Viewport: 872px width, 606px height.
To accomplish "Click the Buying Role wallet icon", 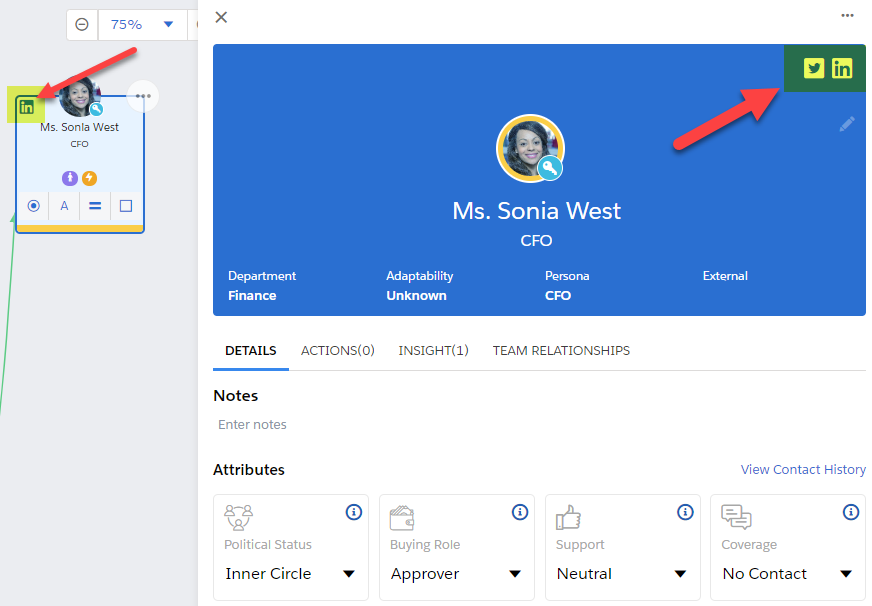I will [402, 518].
